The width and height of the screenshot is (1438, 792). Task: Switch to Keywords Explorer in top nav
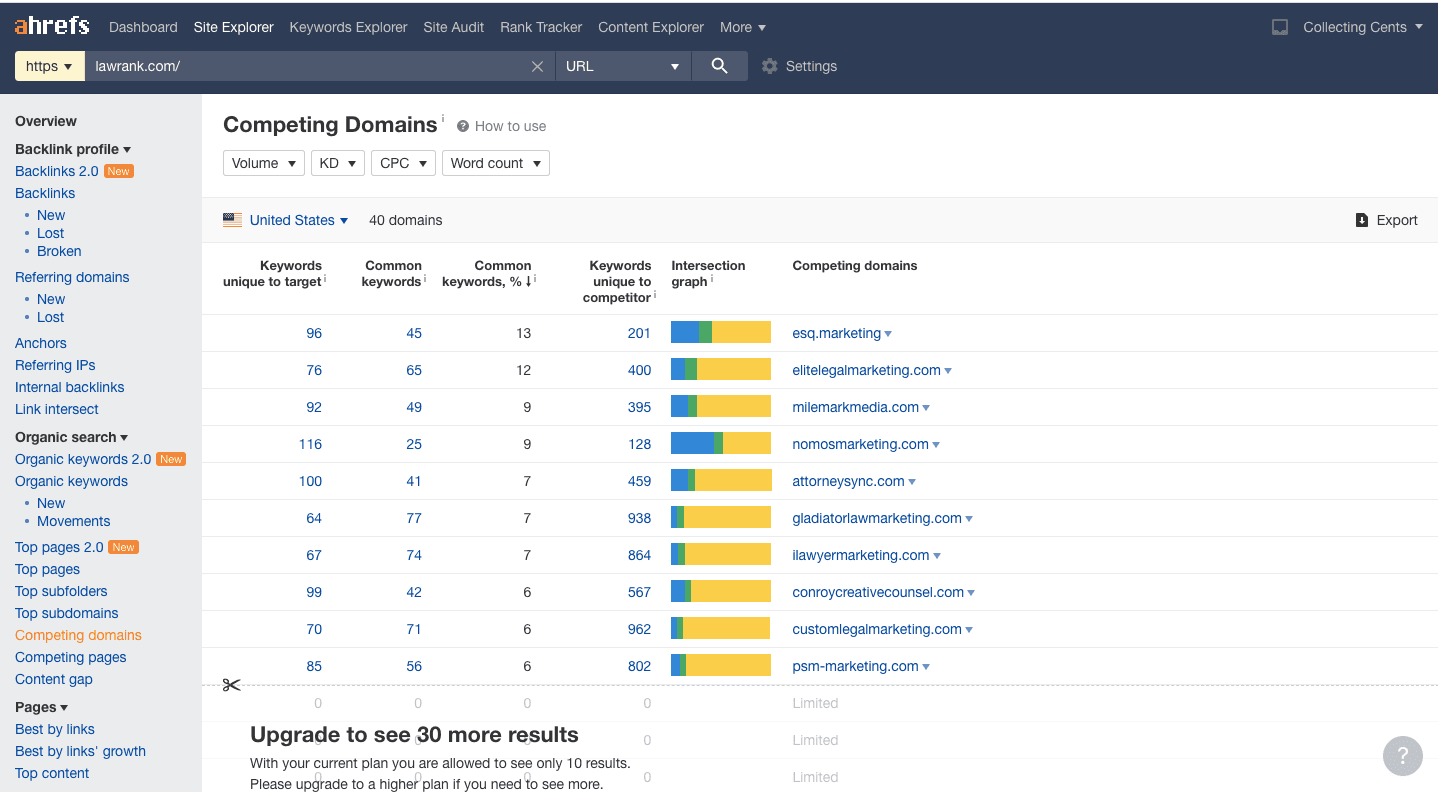pos(348,27)
